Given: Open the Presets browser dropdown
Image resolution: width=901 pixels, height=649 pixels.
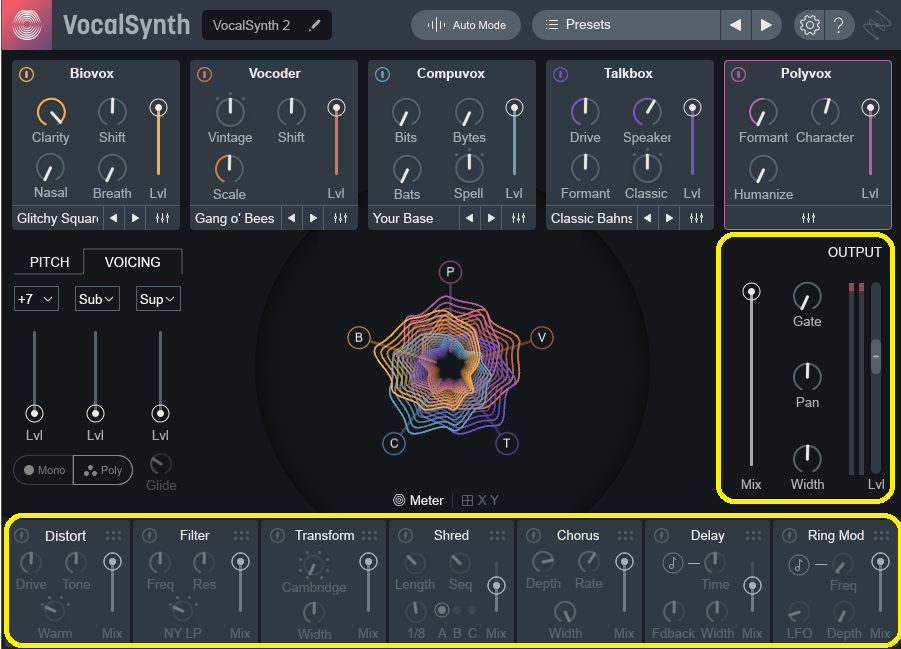Looking at the screenshot, I should pos(626,25).
